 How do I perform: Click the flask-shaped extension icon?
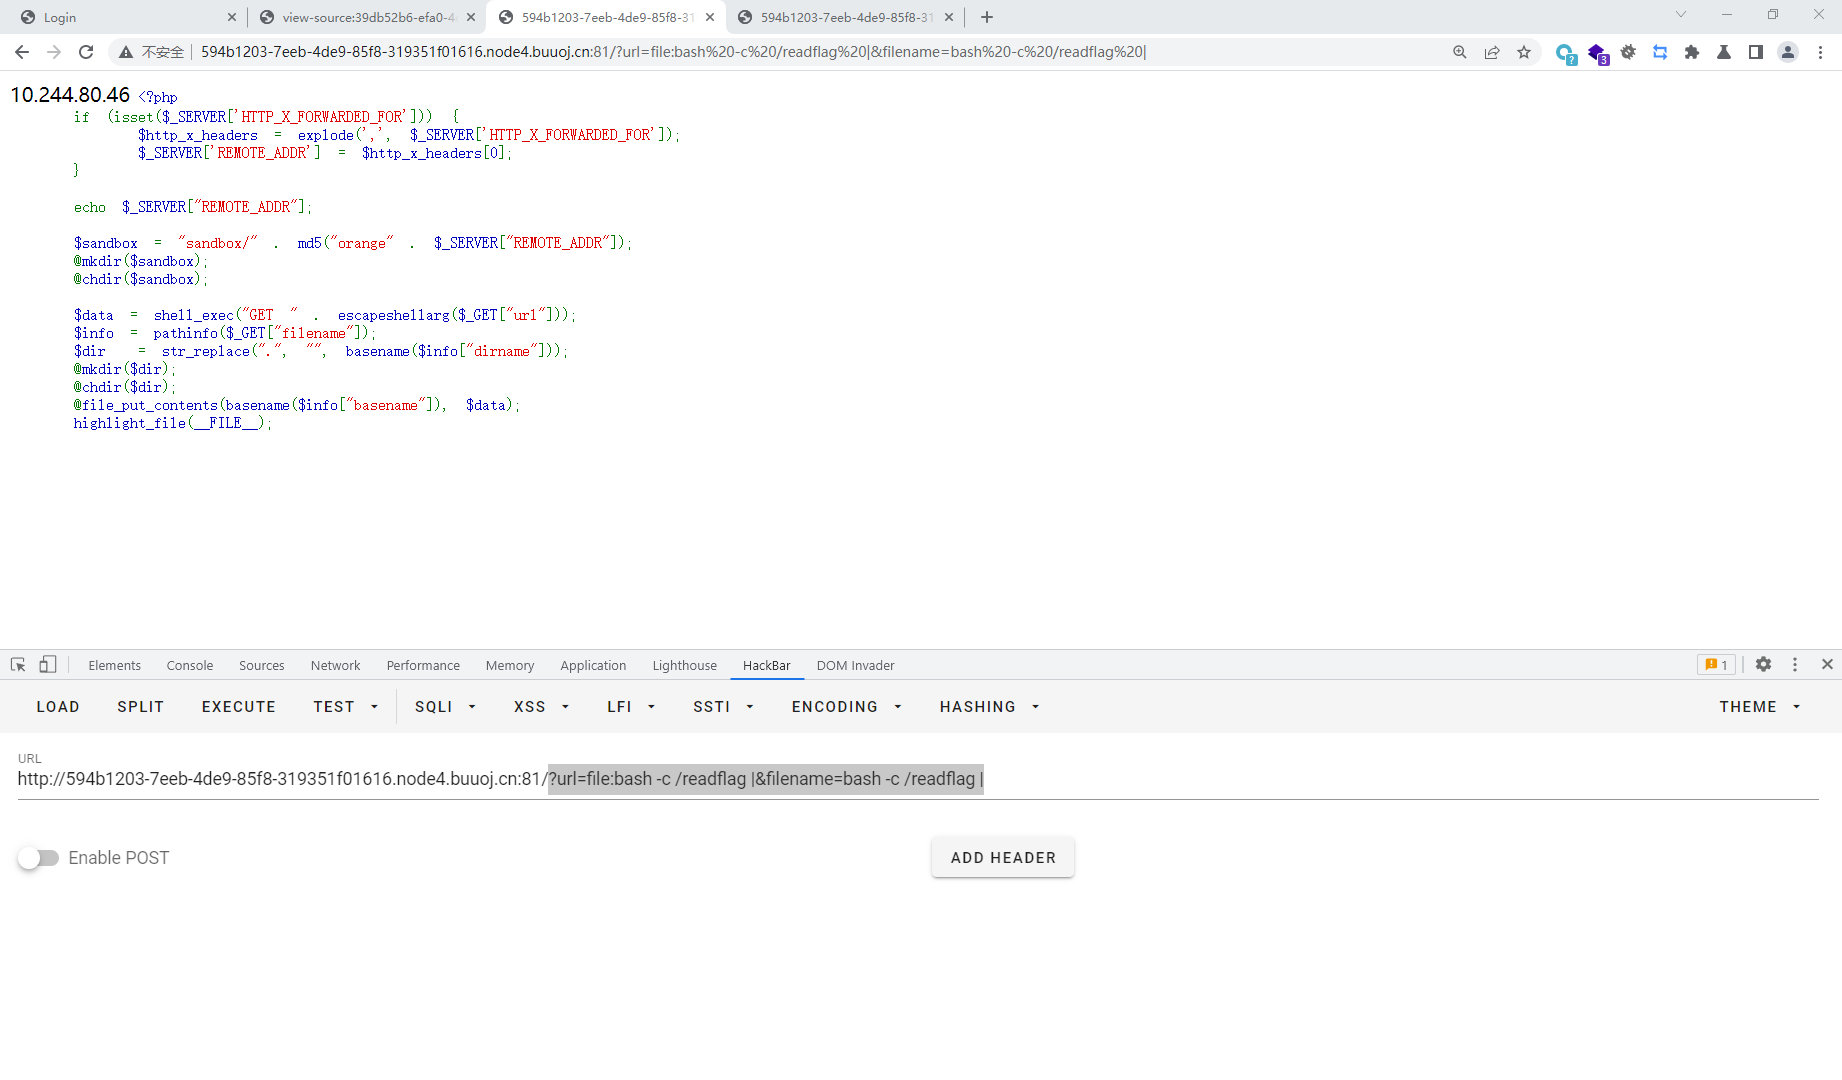pos(1724,52)
